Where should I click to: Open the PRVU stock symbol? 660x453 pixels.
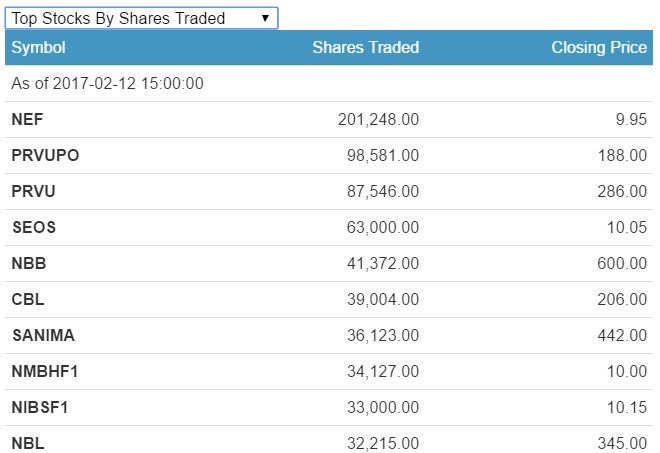point(33,191)
